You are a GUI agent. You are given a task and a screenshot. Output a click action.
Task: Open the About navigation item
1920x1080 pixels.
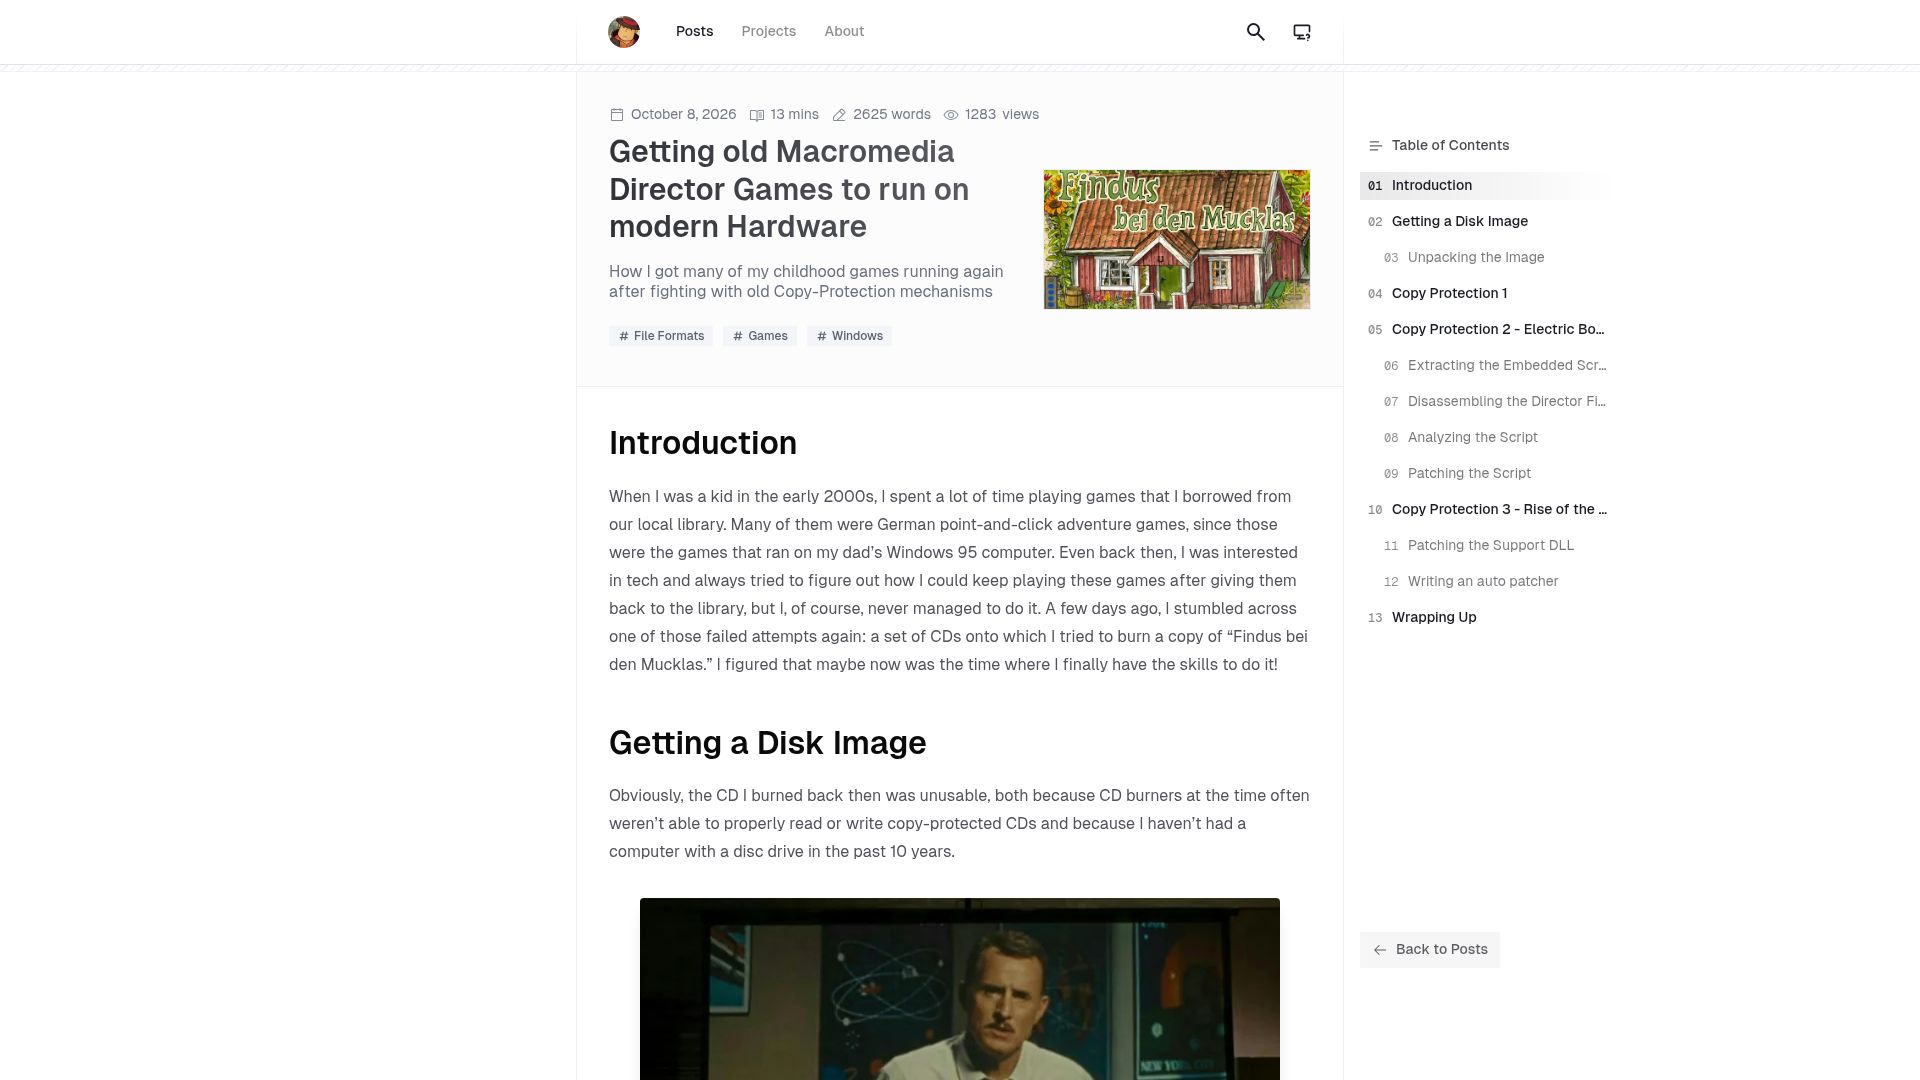(x=844, y=32)
